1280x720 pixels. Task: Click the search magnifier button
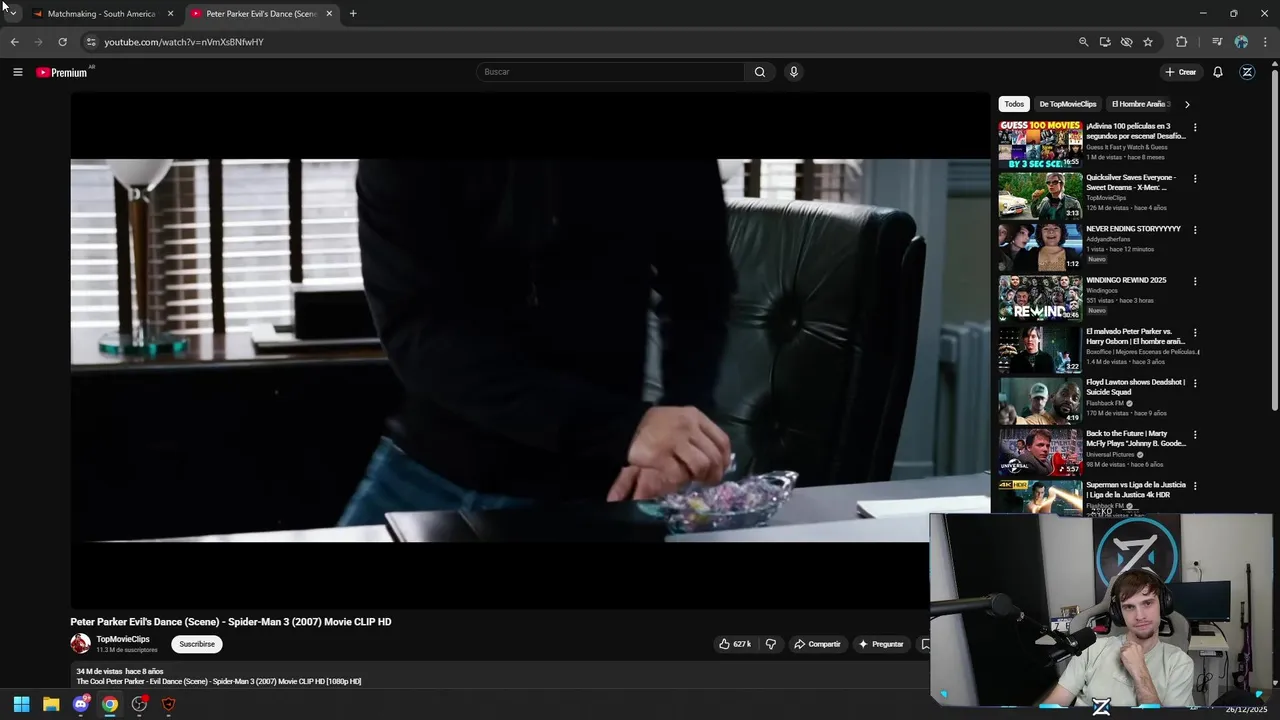pos(760,72)
